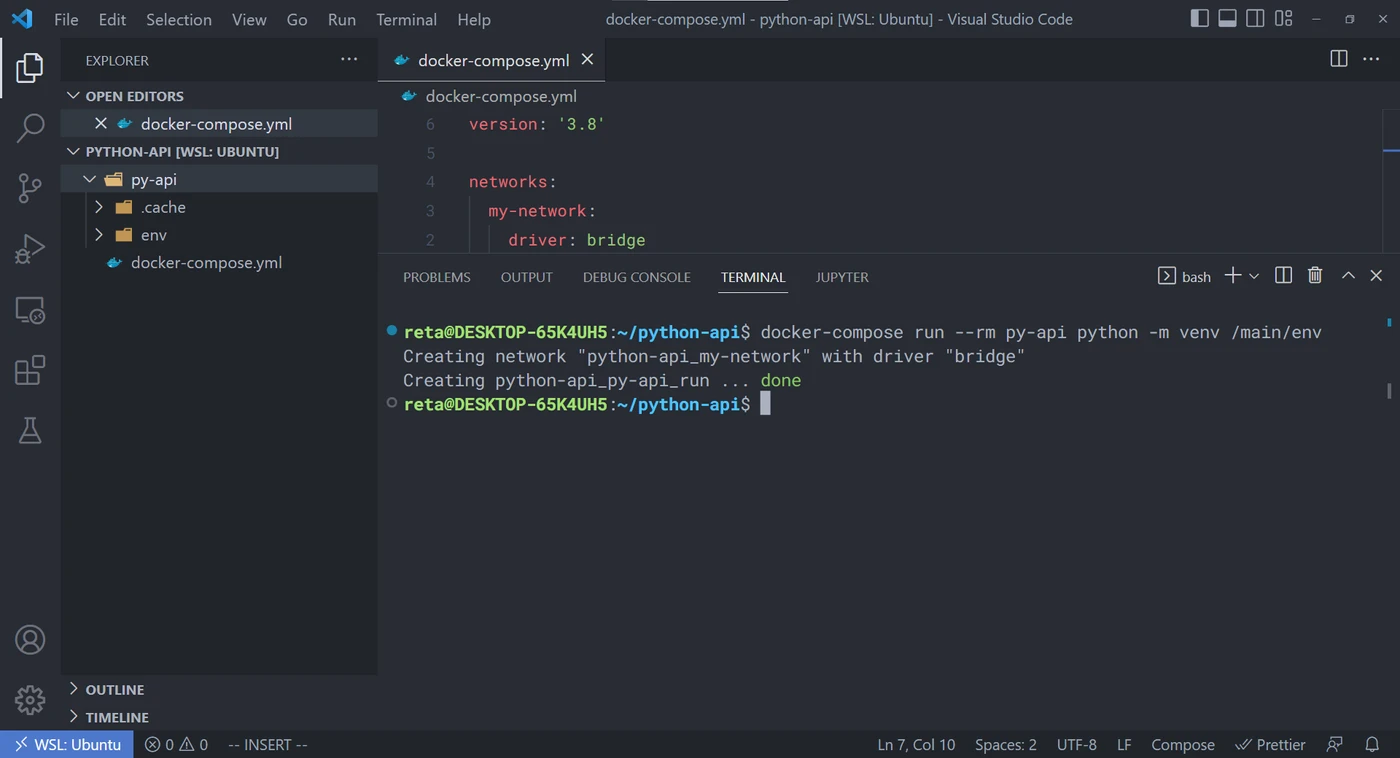Toggle the bottom panel layout icon
Screen dimensions: 1400x758
(x=1228, y=19)
